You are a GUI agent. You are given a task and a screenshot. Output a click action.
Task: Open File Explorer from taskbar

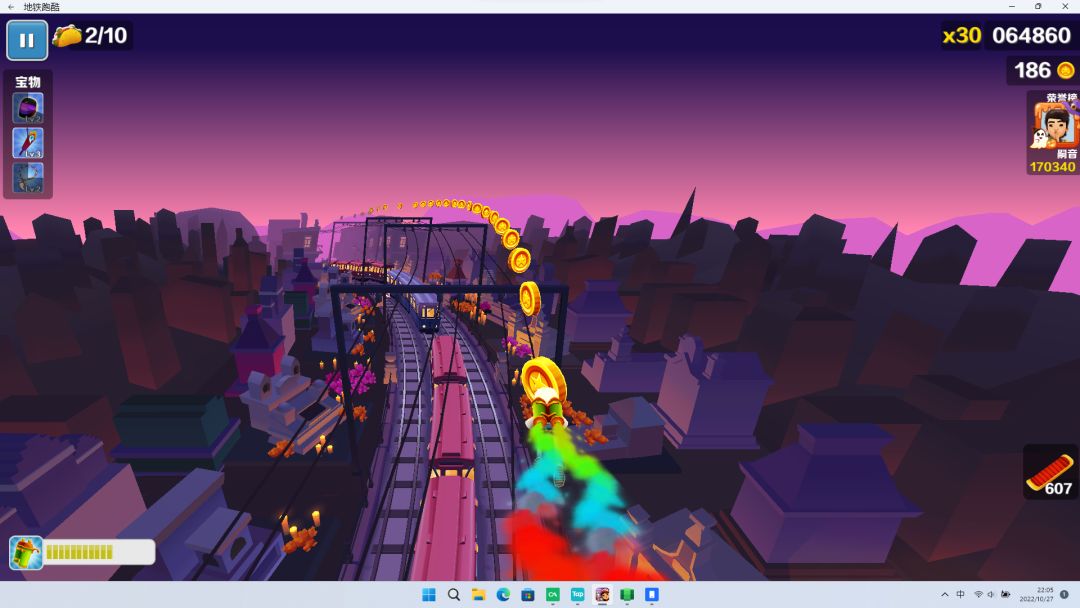tap(478, 594)
